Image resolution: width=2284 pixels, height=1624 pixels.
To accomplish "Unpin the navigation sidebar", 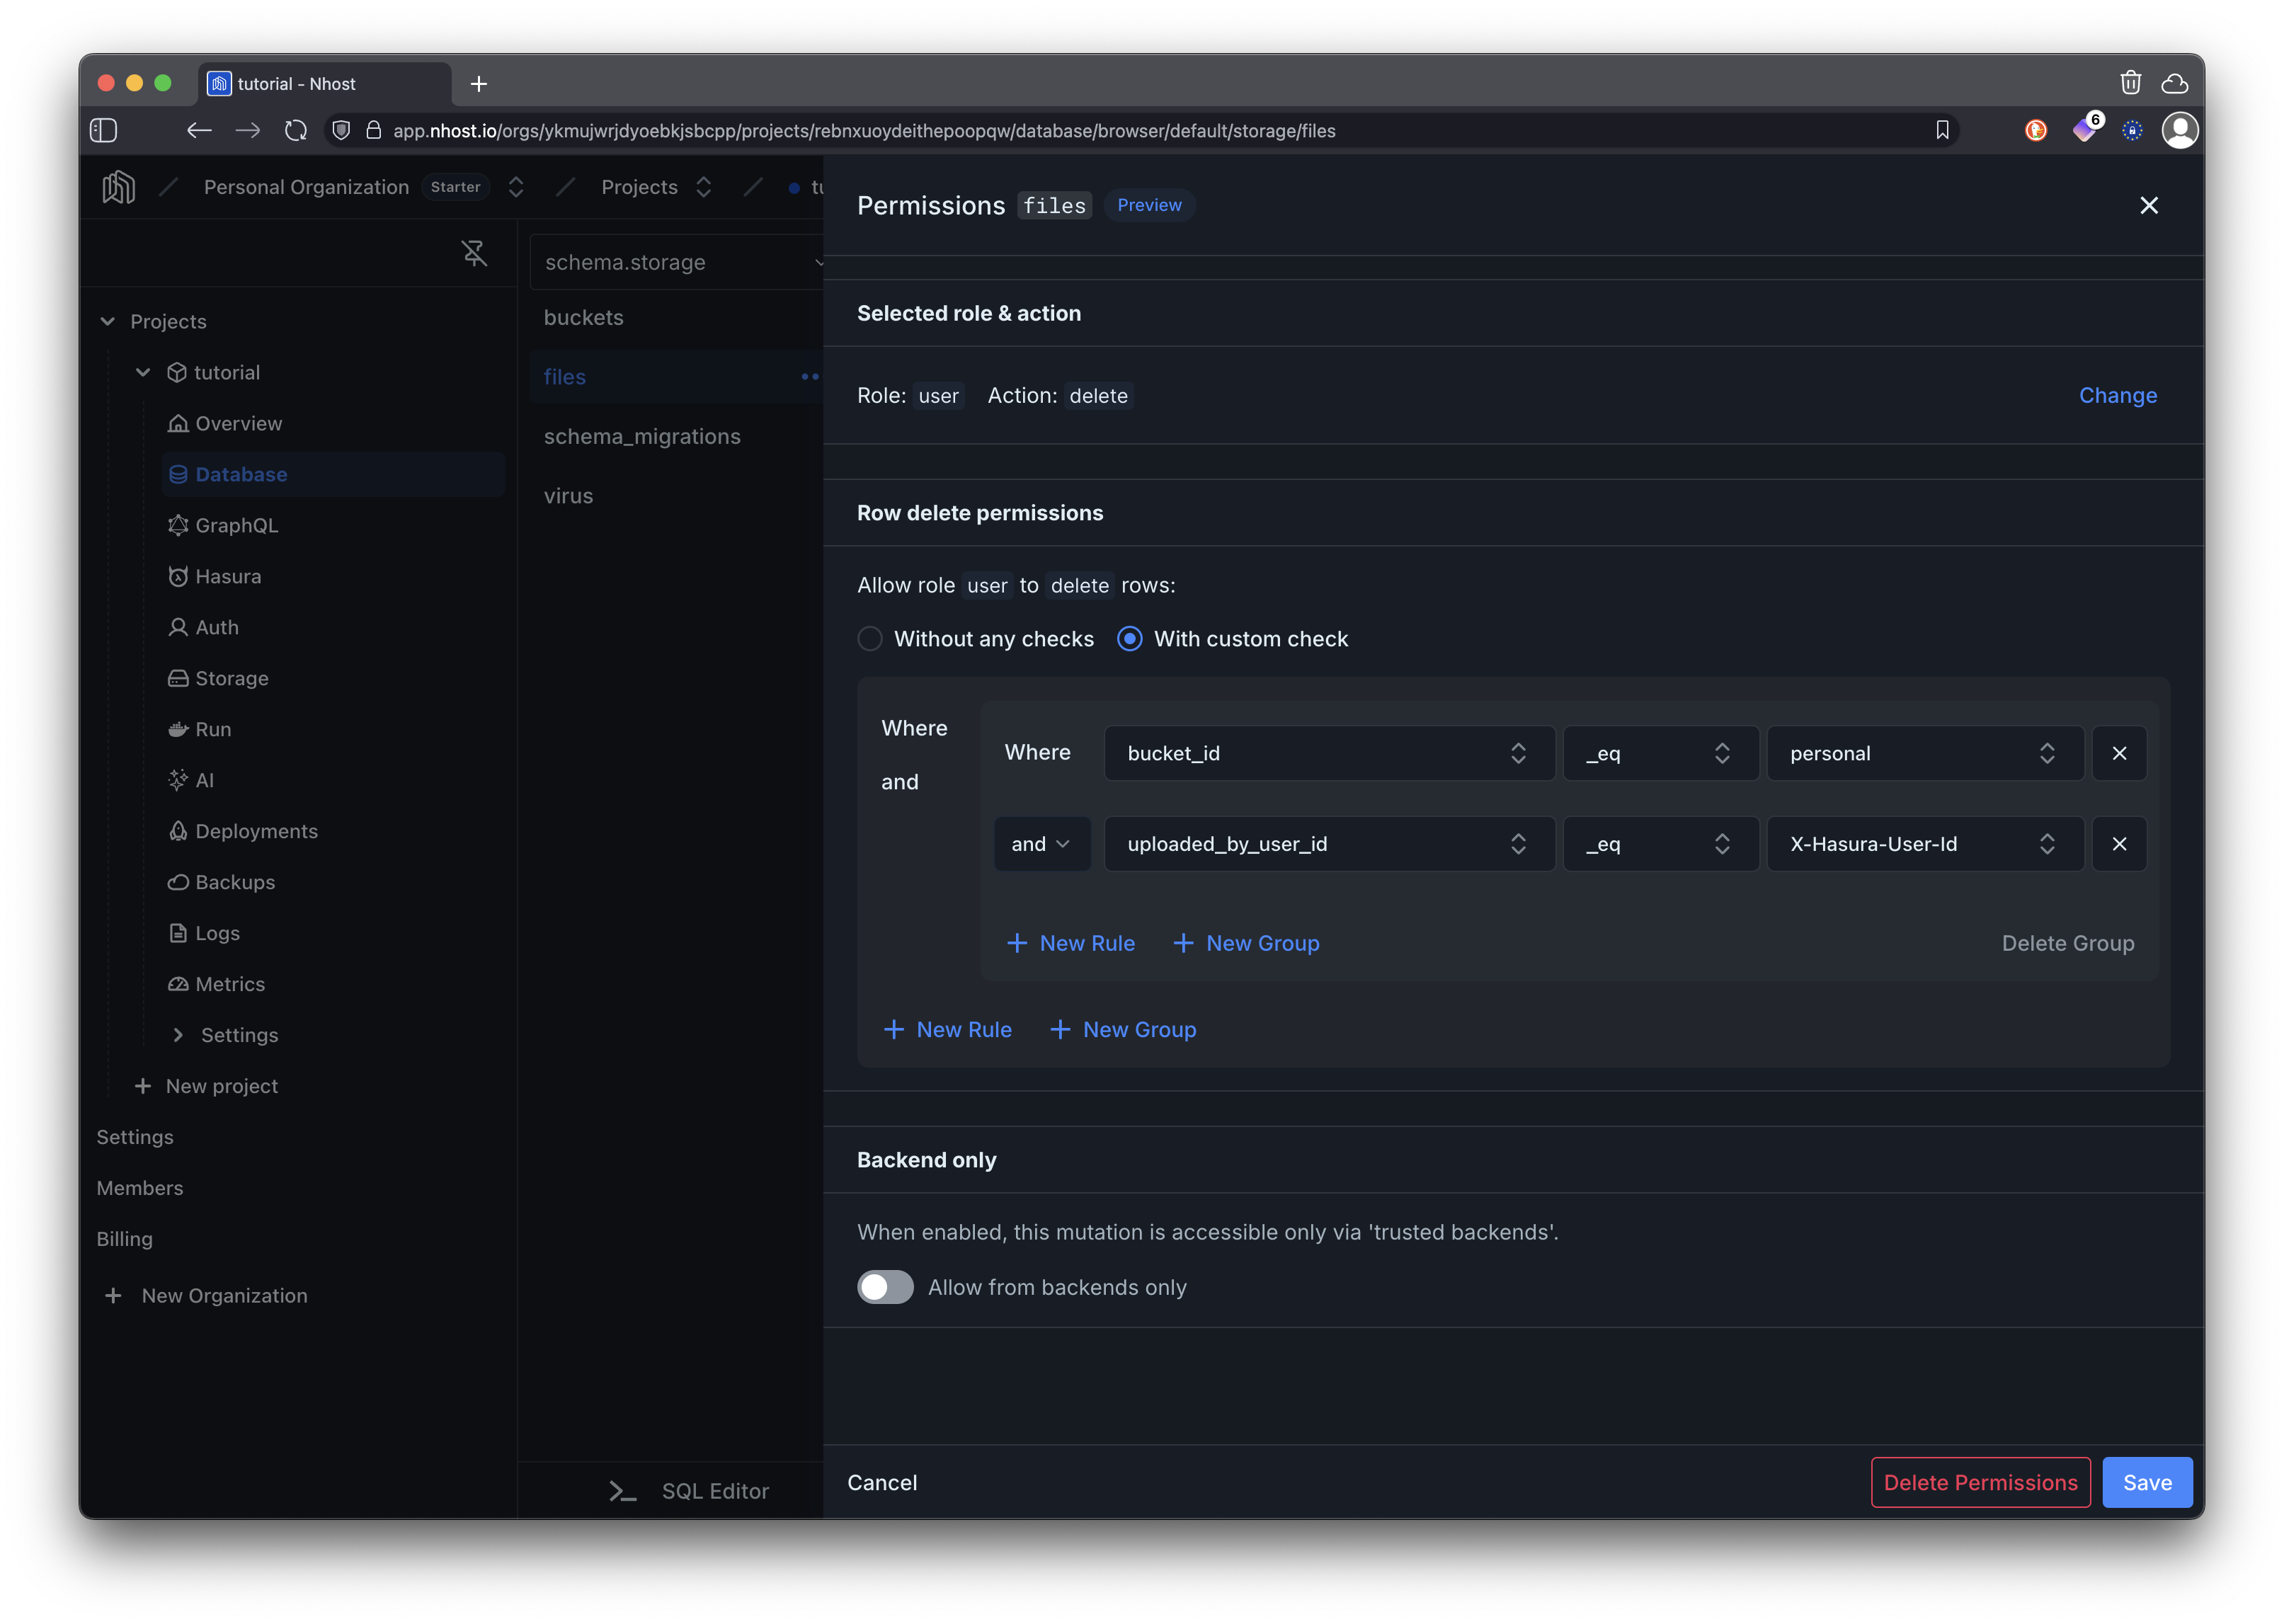I will [x=474, y=253].
